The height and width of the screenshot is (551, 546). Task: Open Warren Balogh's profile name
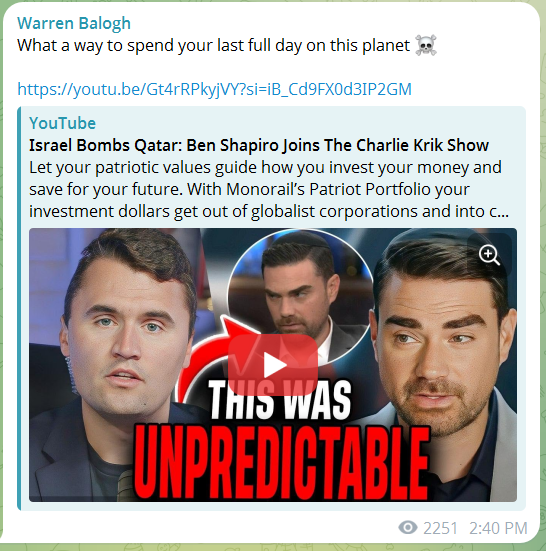pyautogui.click(x=74, y=23)
